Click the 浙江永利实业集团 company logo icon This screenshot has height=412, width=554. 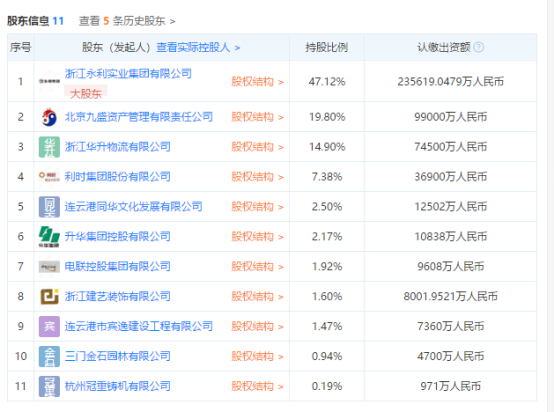pyautogui.click(x=49, y=81)
